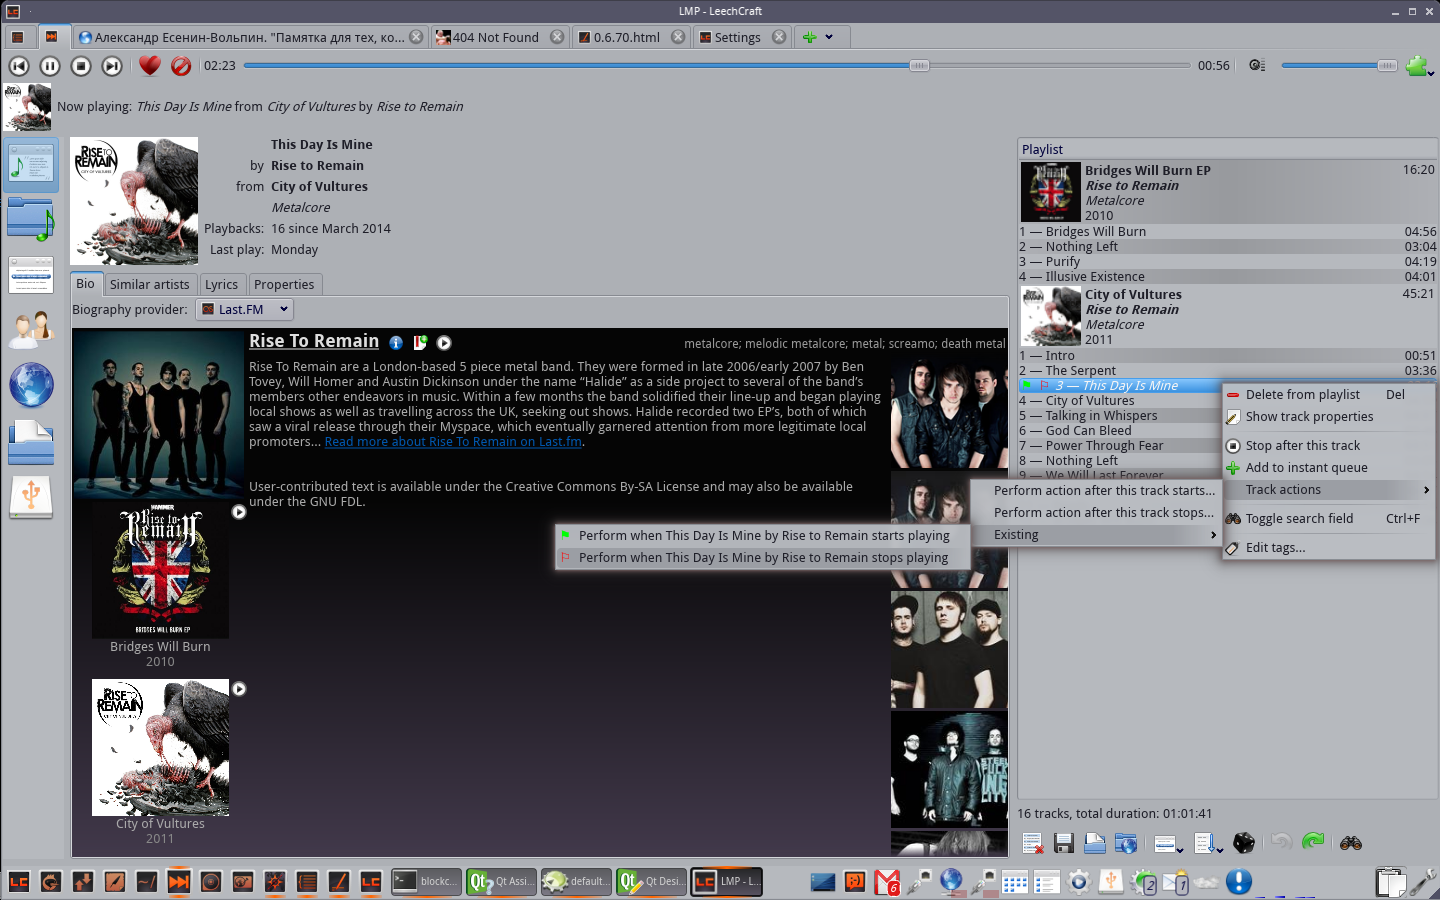This screenshot has height=900, width=1440.
Task: Select the God Can Bleed playlist track
Action: (1119, 431)
